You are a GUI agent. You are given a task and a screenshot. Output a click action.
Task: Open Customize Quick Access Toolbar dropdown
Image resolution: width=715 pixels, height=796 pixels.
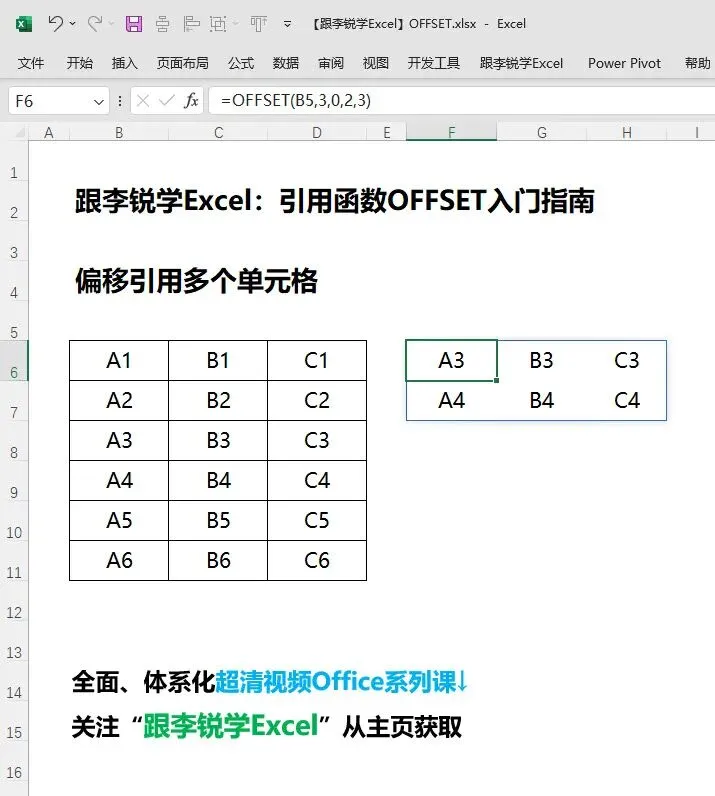(287, 24)
